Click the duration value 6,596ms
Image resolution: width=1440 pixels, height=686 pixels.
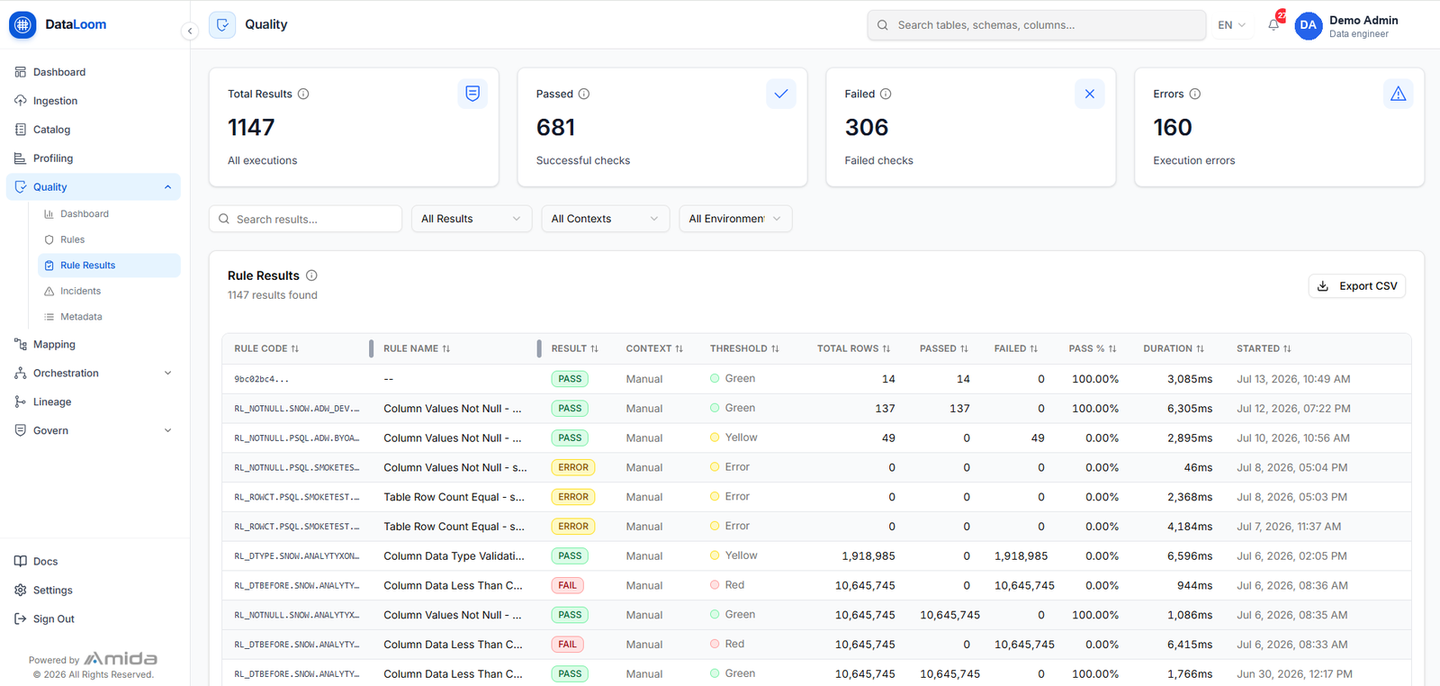coord(1189,556)
